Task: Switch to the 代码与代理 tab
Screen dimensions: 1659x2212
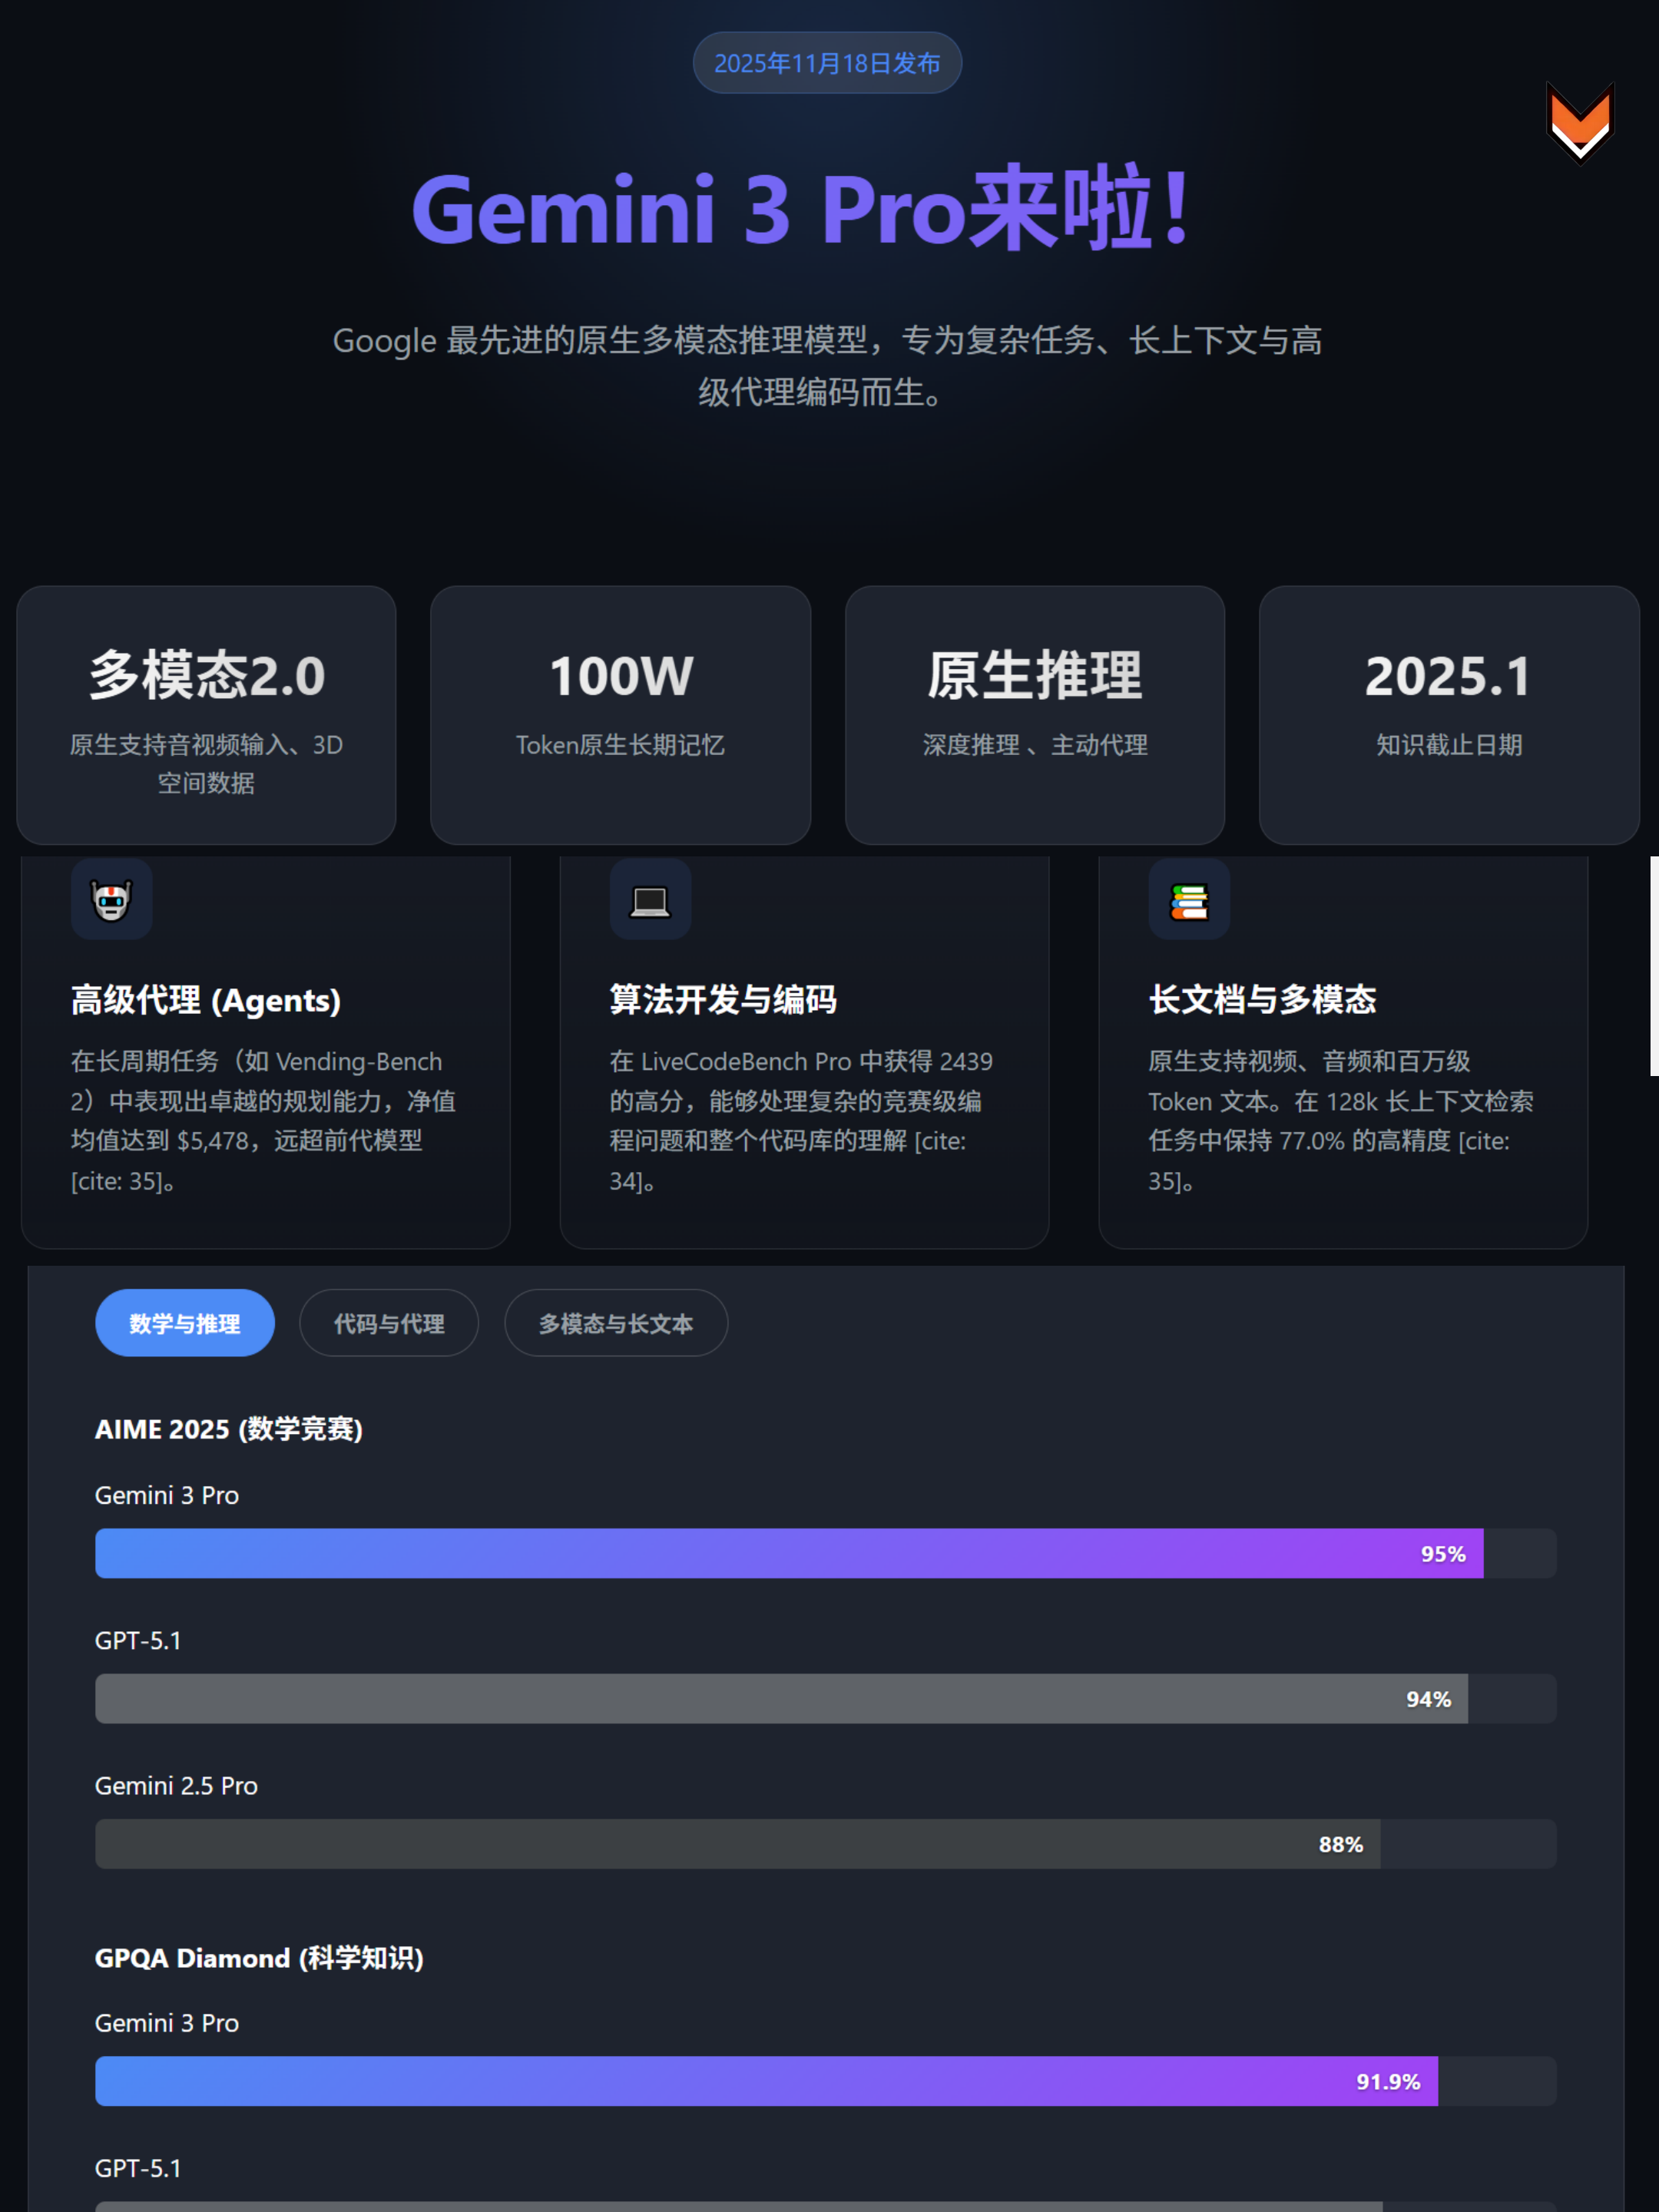Action: pos(389,1323)
